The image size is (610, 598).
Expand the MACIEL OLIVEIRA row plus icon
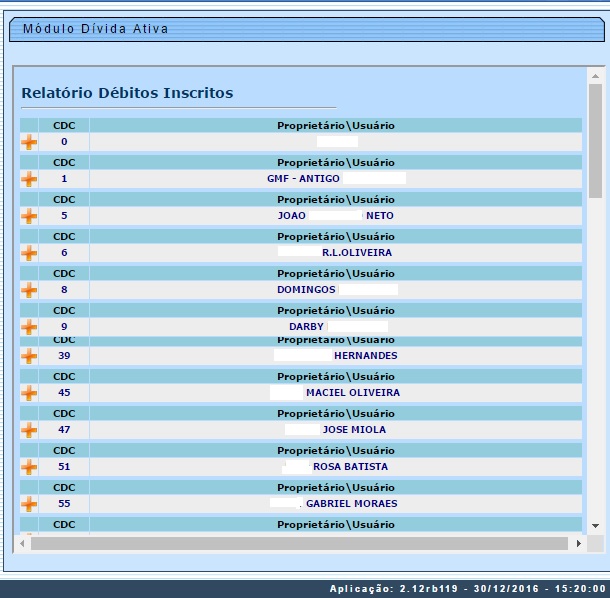tap(29, 393)
